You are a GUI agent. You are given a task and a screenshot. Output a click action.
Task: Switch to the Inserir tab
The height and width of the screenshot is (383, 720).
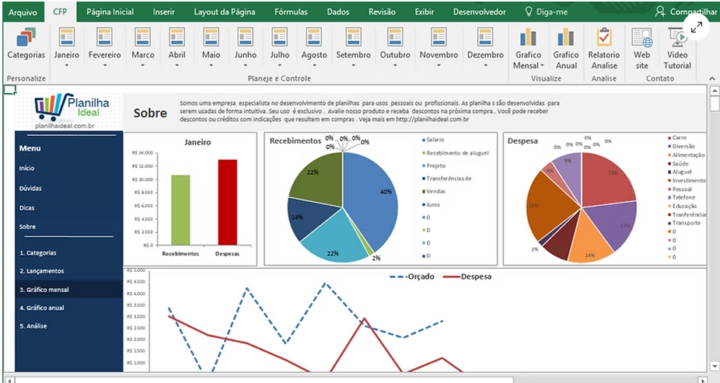pos(164,12)
